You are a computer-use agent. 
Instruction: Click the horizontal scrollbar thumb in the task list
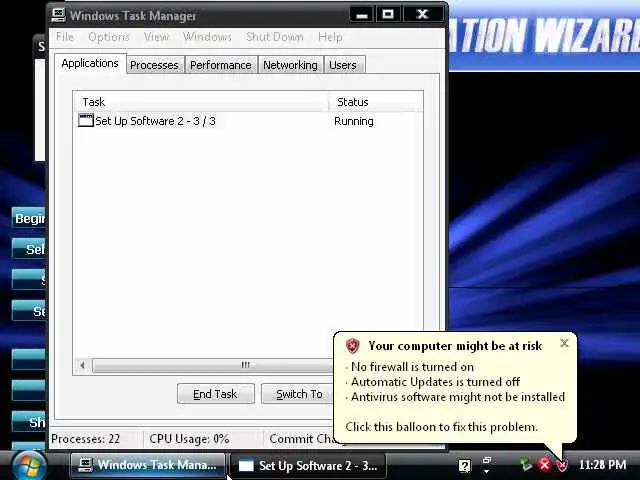(213, 365)
